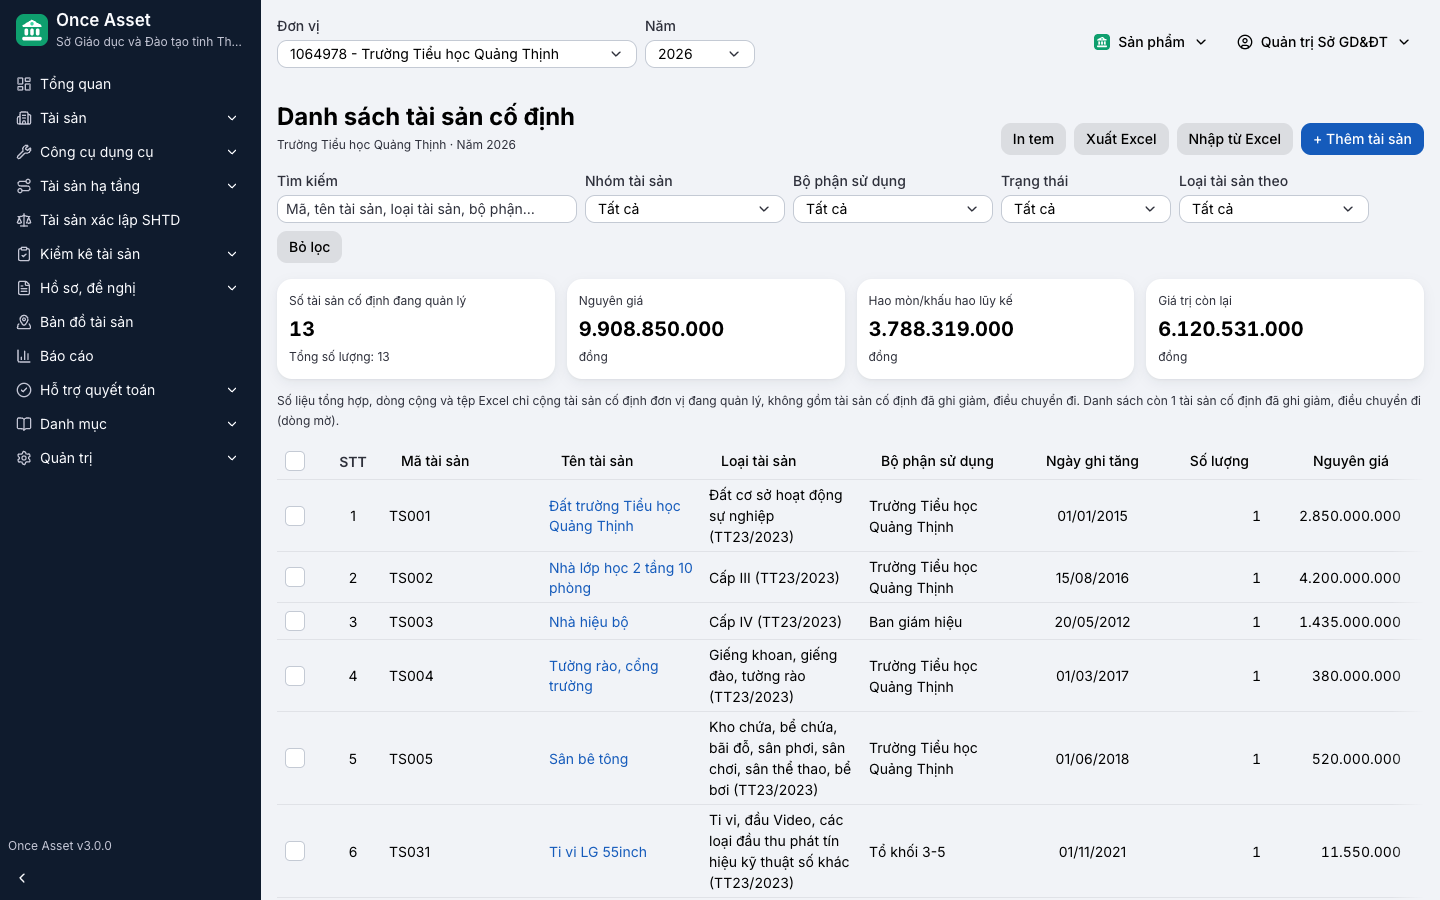Collapse the sidebar with the arrow icon
Screen dimensions: 1440x900
22,878
